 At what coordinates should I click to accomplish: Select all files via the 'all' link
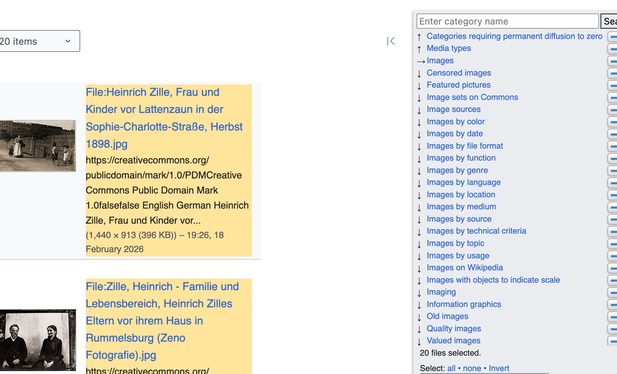451,368
